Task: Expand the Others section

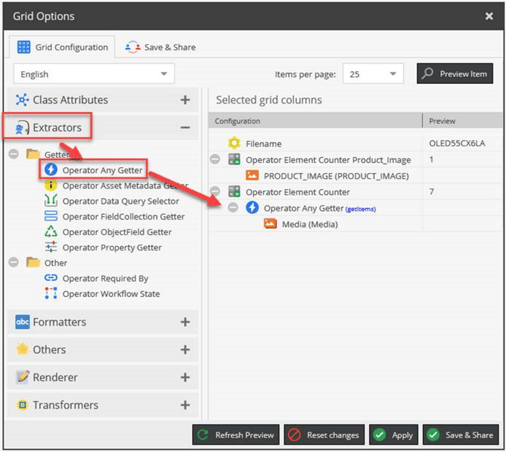Action: [x=185, y=349]
